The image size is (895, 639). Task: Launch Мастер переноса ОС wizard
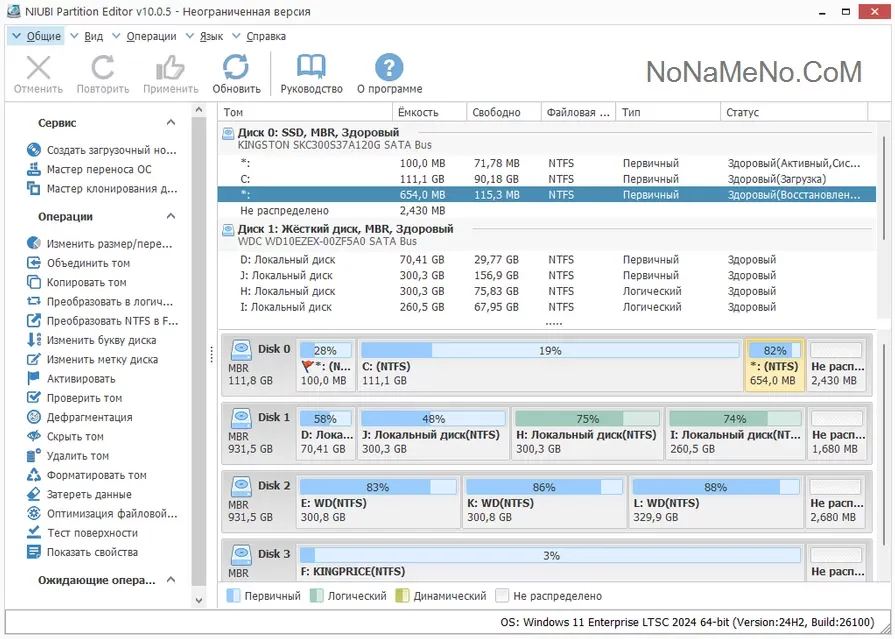[98, 169]
